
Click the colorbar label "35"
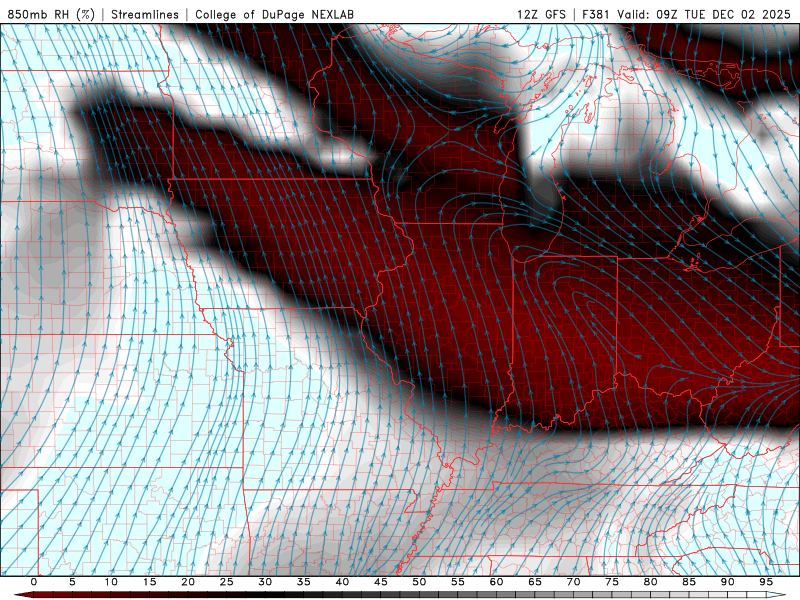click(x=304, y=582)
